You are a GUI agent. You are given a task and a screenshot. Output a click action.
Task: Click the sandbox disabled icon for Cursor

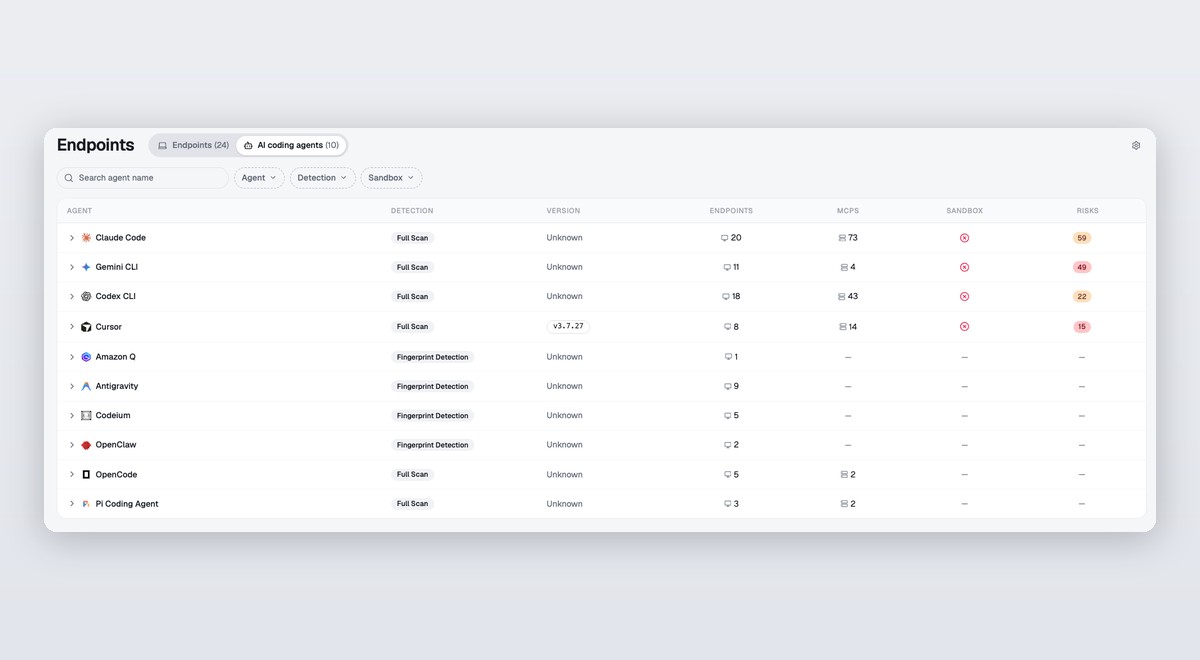pyautogui.click(x=964, y=327)
